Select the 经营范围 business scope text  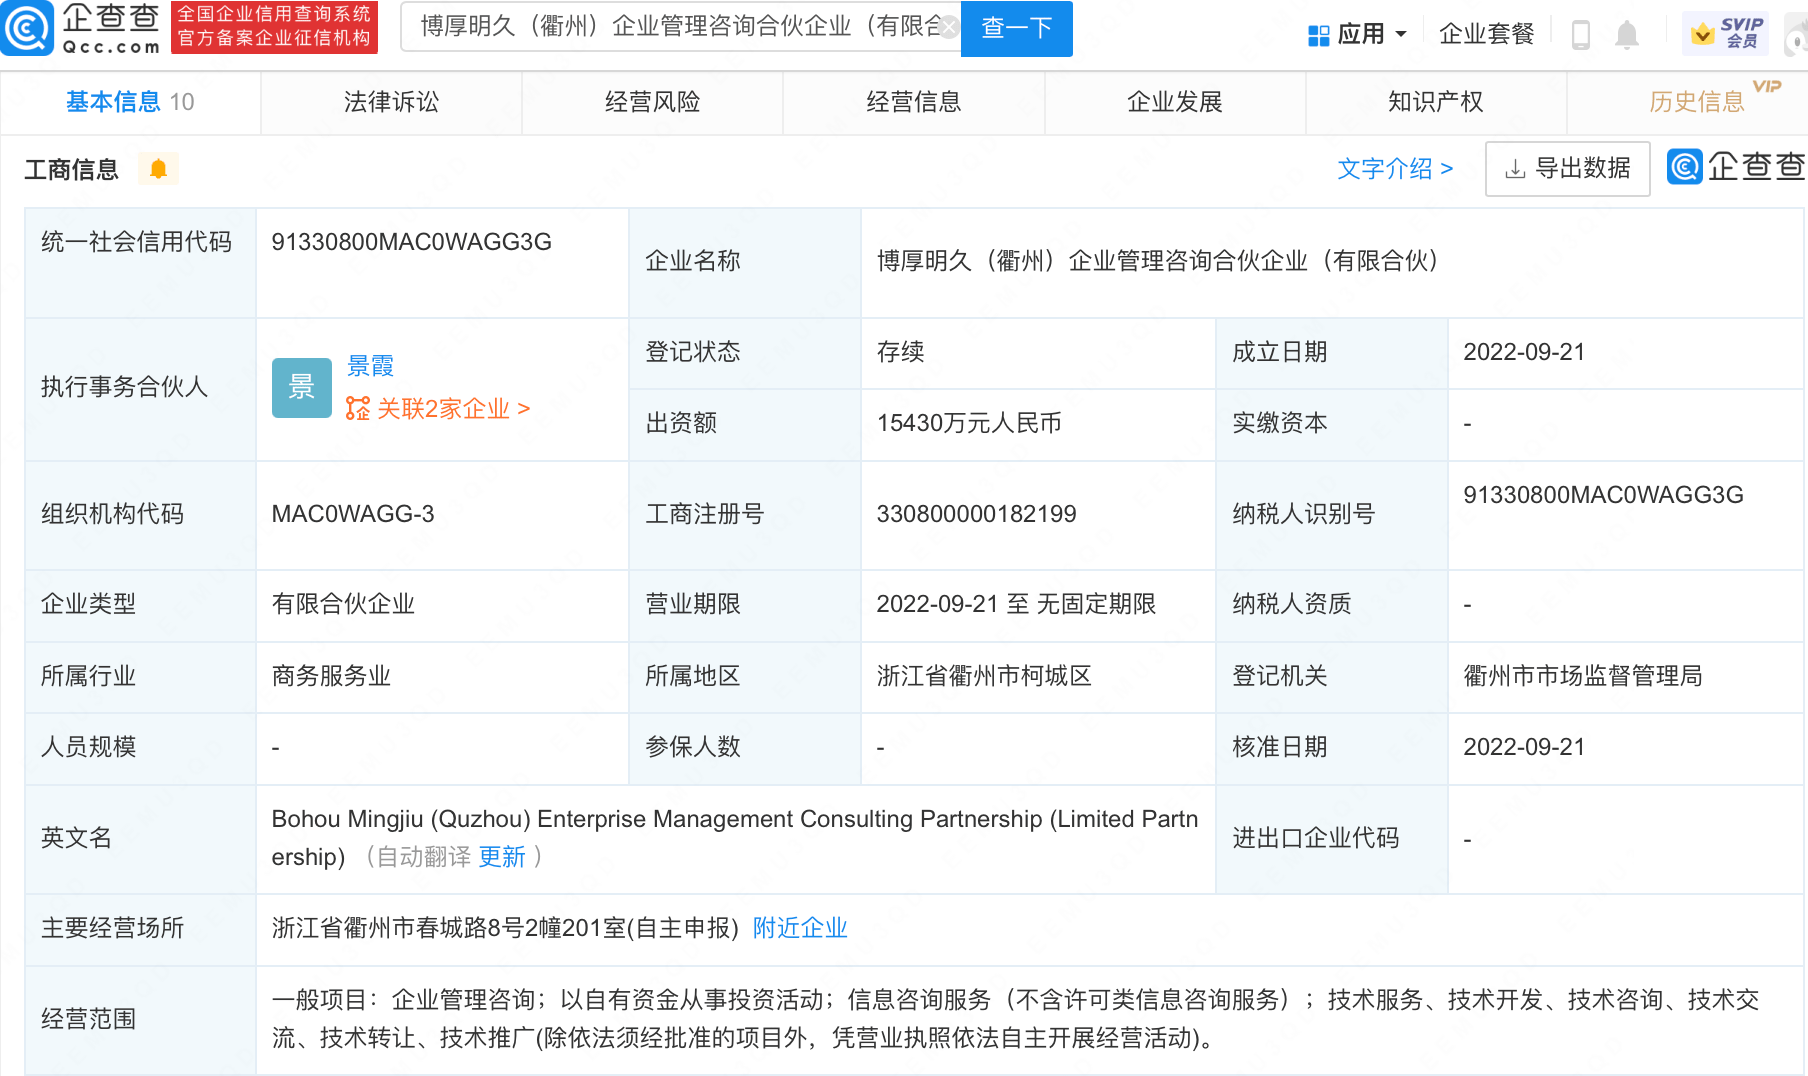click(x=1015, y=1019)
